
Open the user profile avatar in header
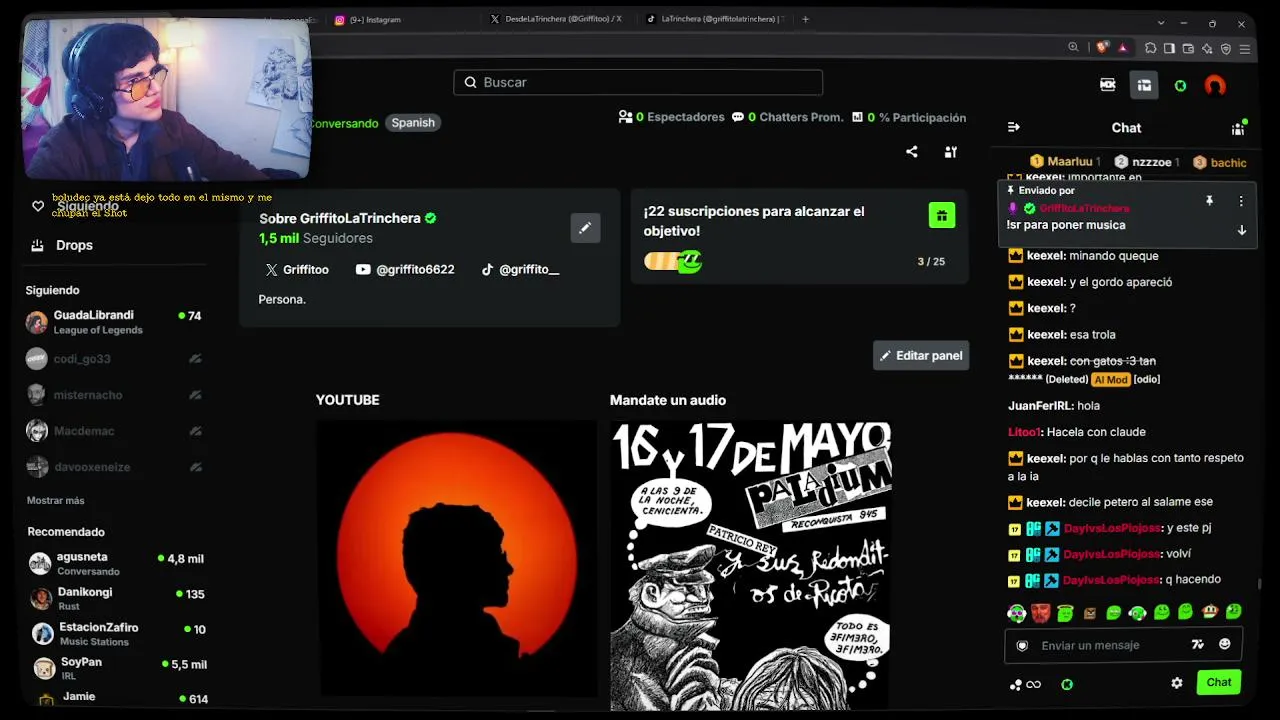click(x=1215, y=86)
